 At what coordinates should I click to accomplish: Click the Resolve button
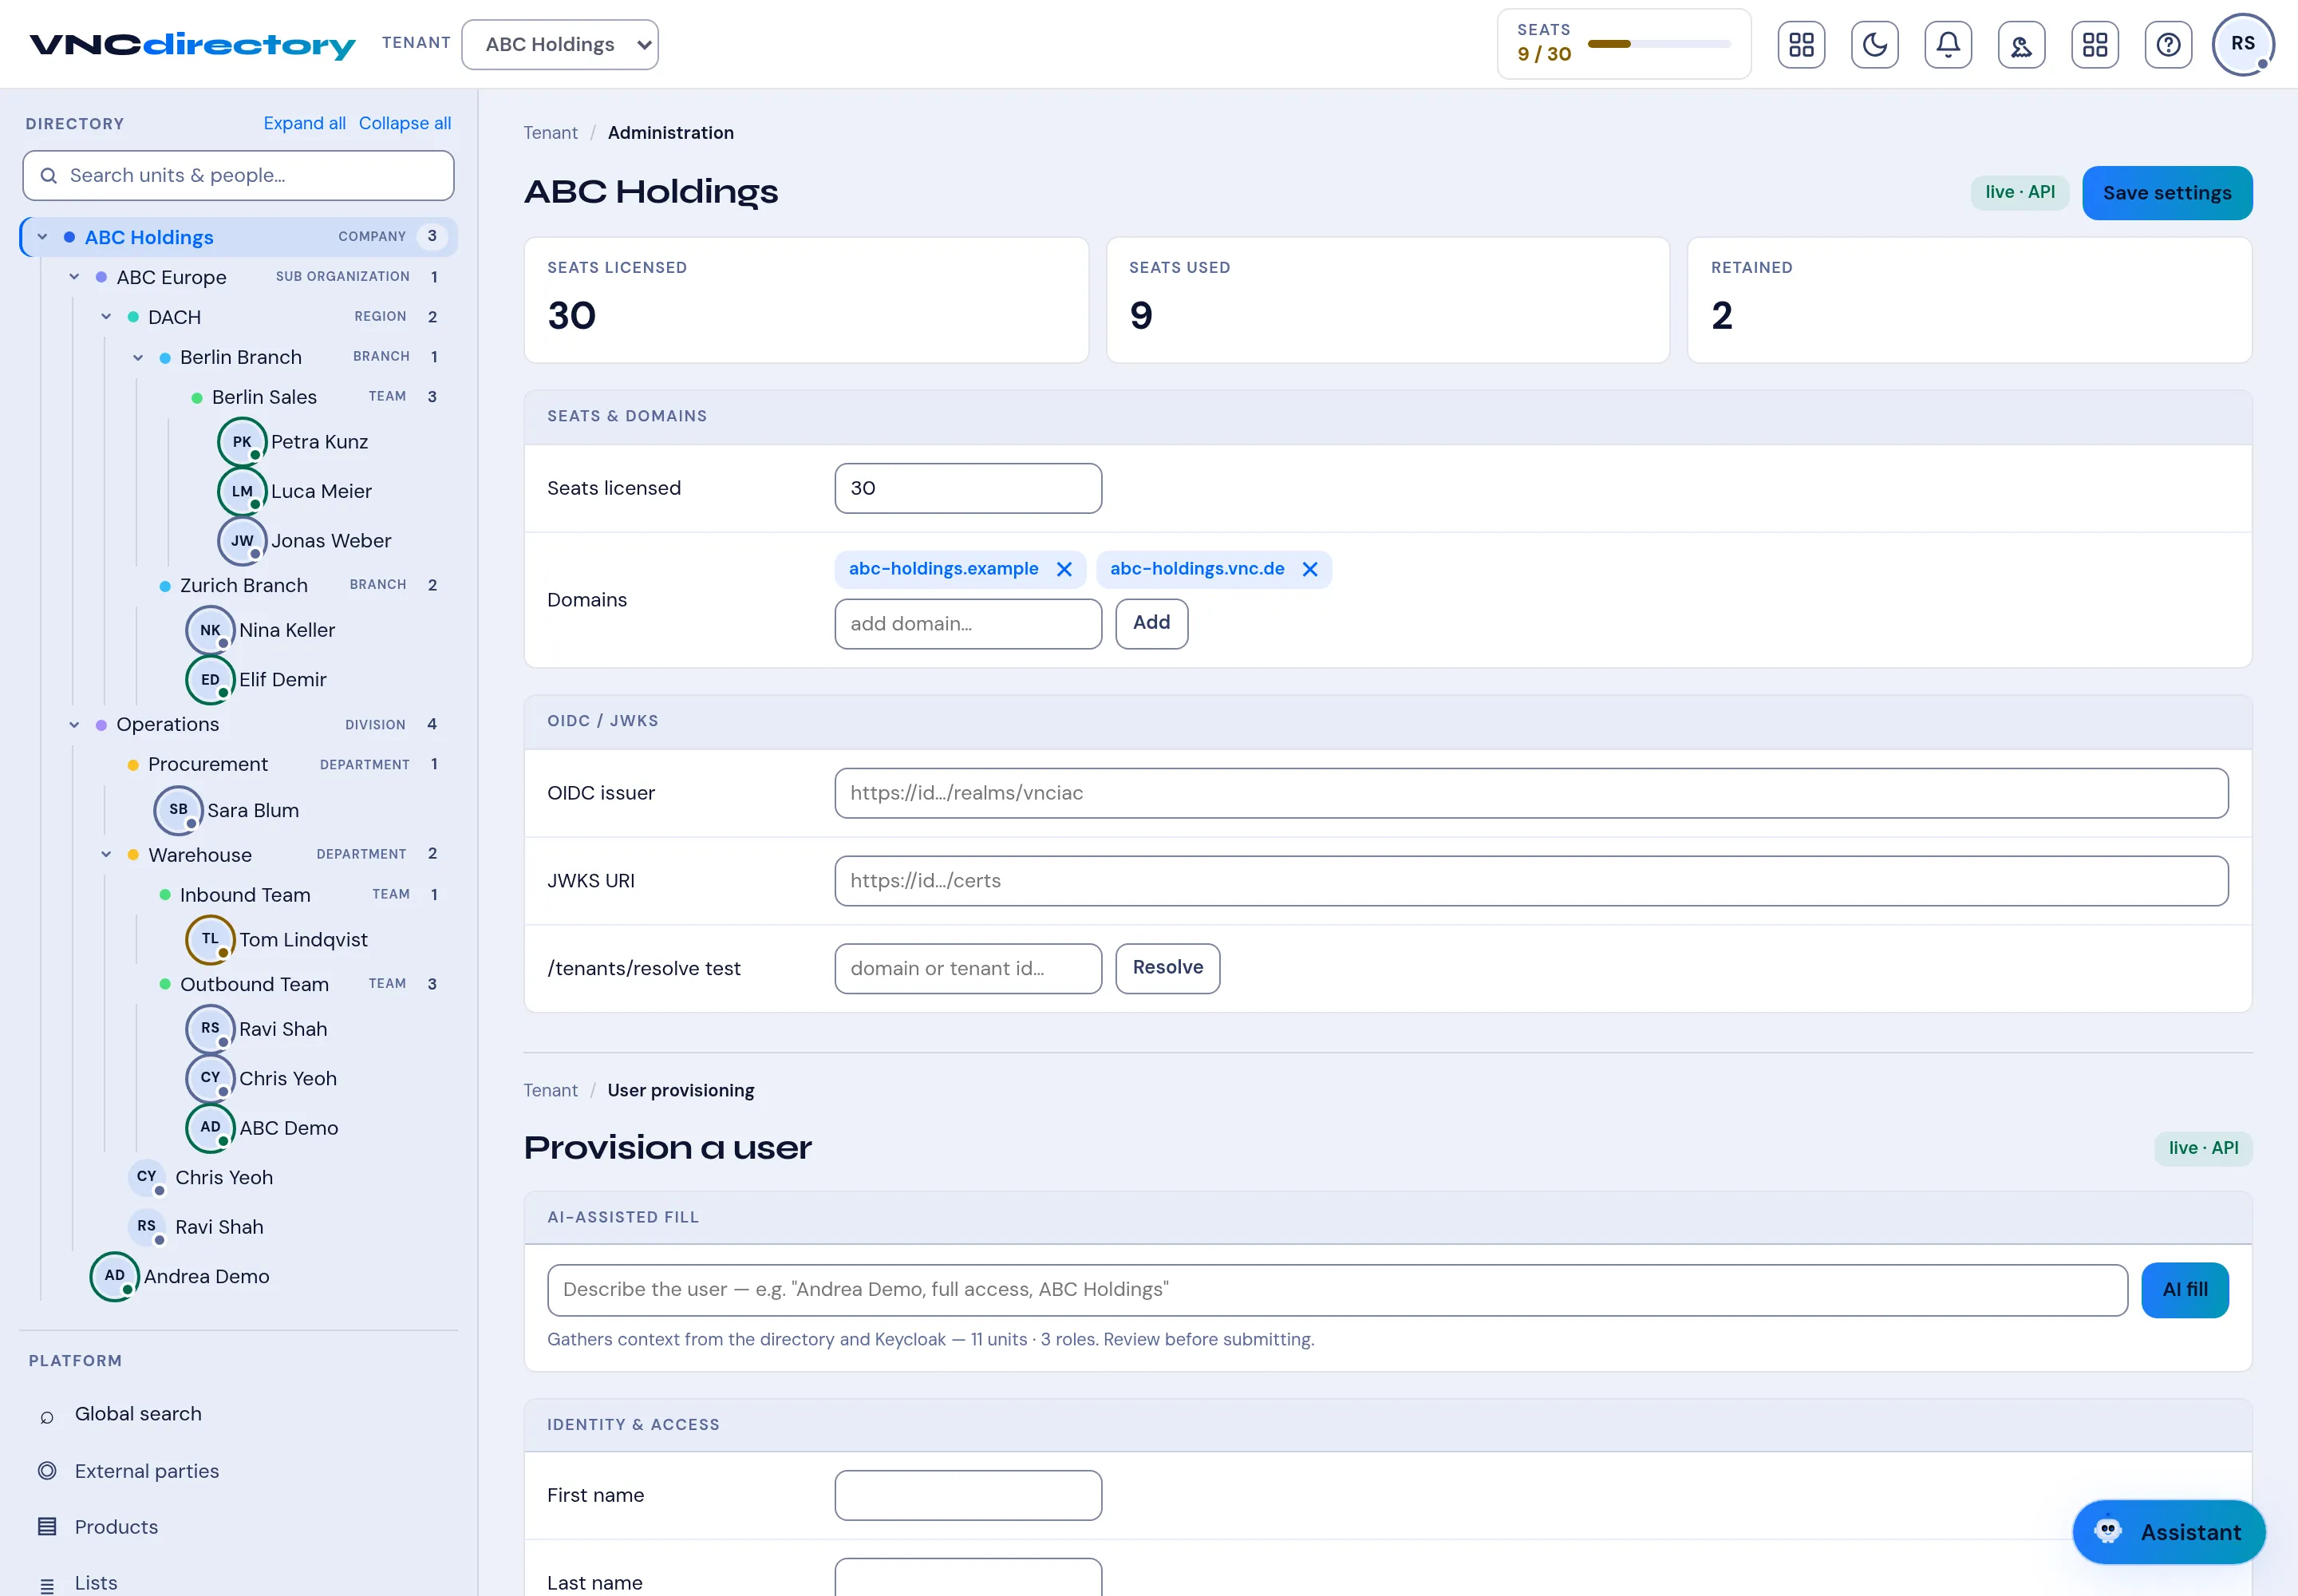pyautogui.click(x=1167, y=968)
